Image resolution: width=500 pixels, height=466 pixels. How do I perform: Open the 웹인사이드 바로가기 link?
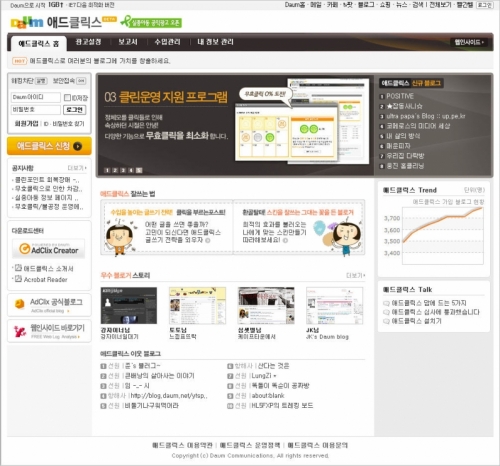pos(49,331)
